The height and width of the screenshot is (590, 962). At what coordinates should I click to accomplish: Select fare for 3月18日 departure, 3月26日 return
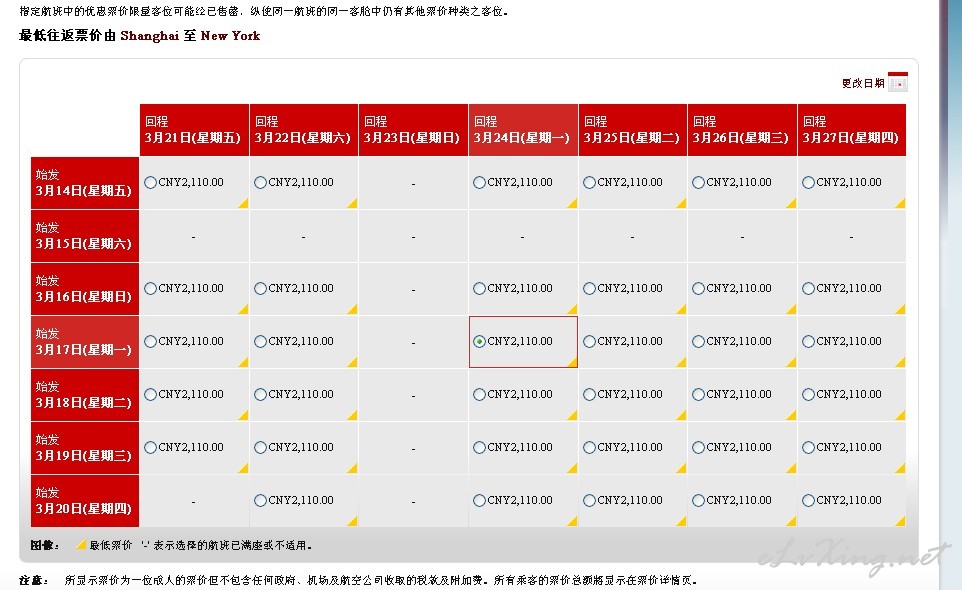pos(698,394)
